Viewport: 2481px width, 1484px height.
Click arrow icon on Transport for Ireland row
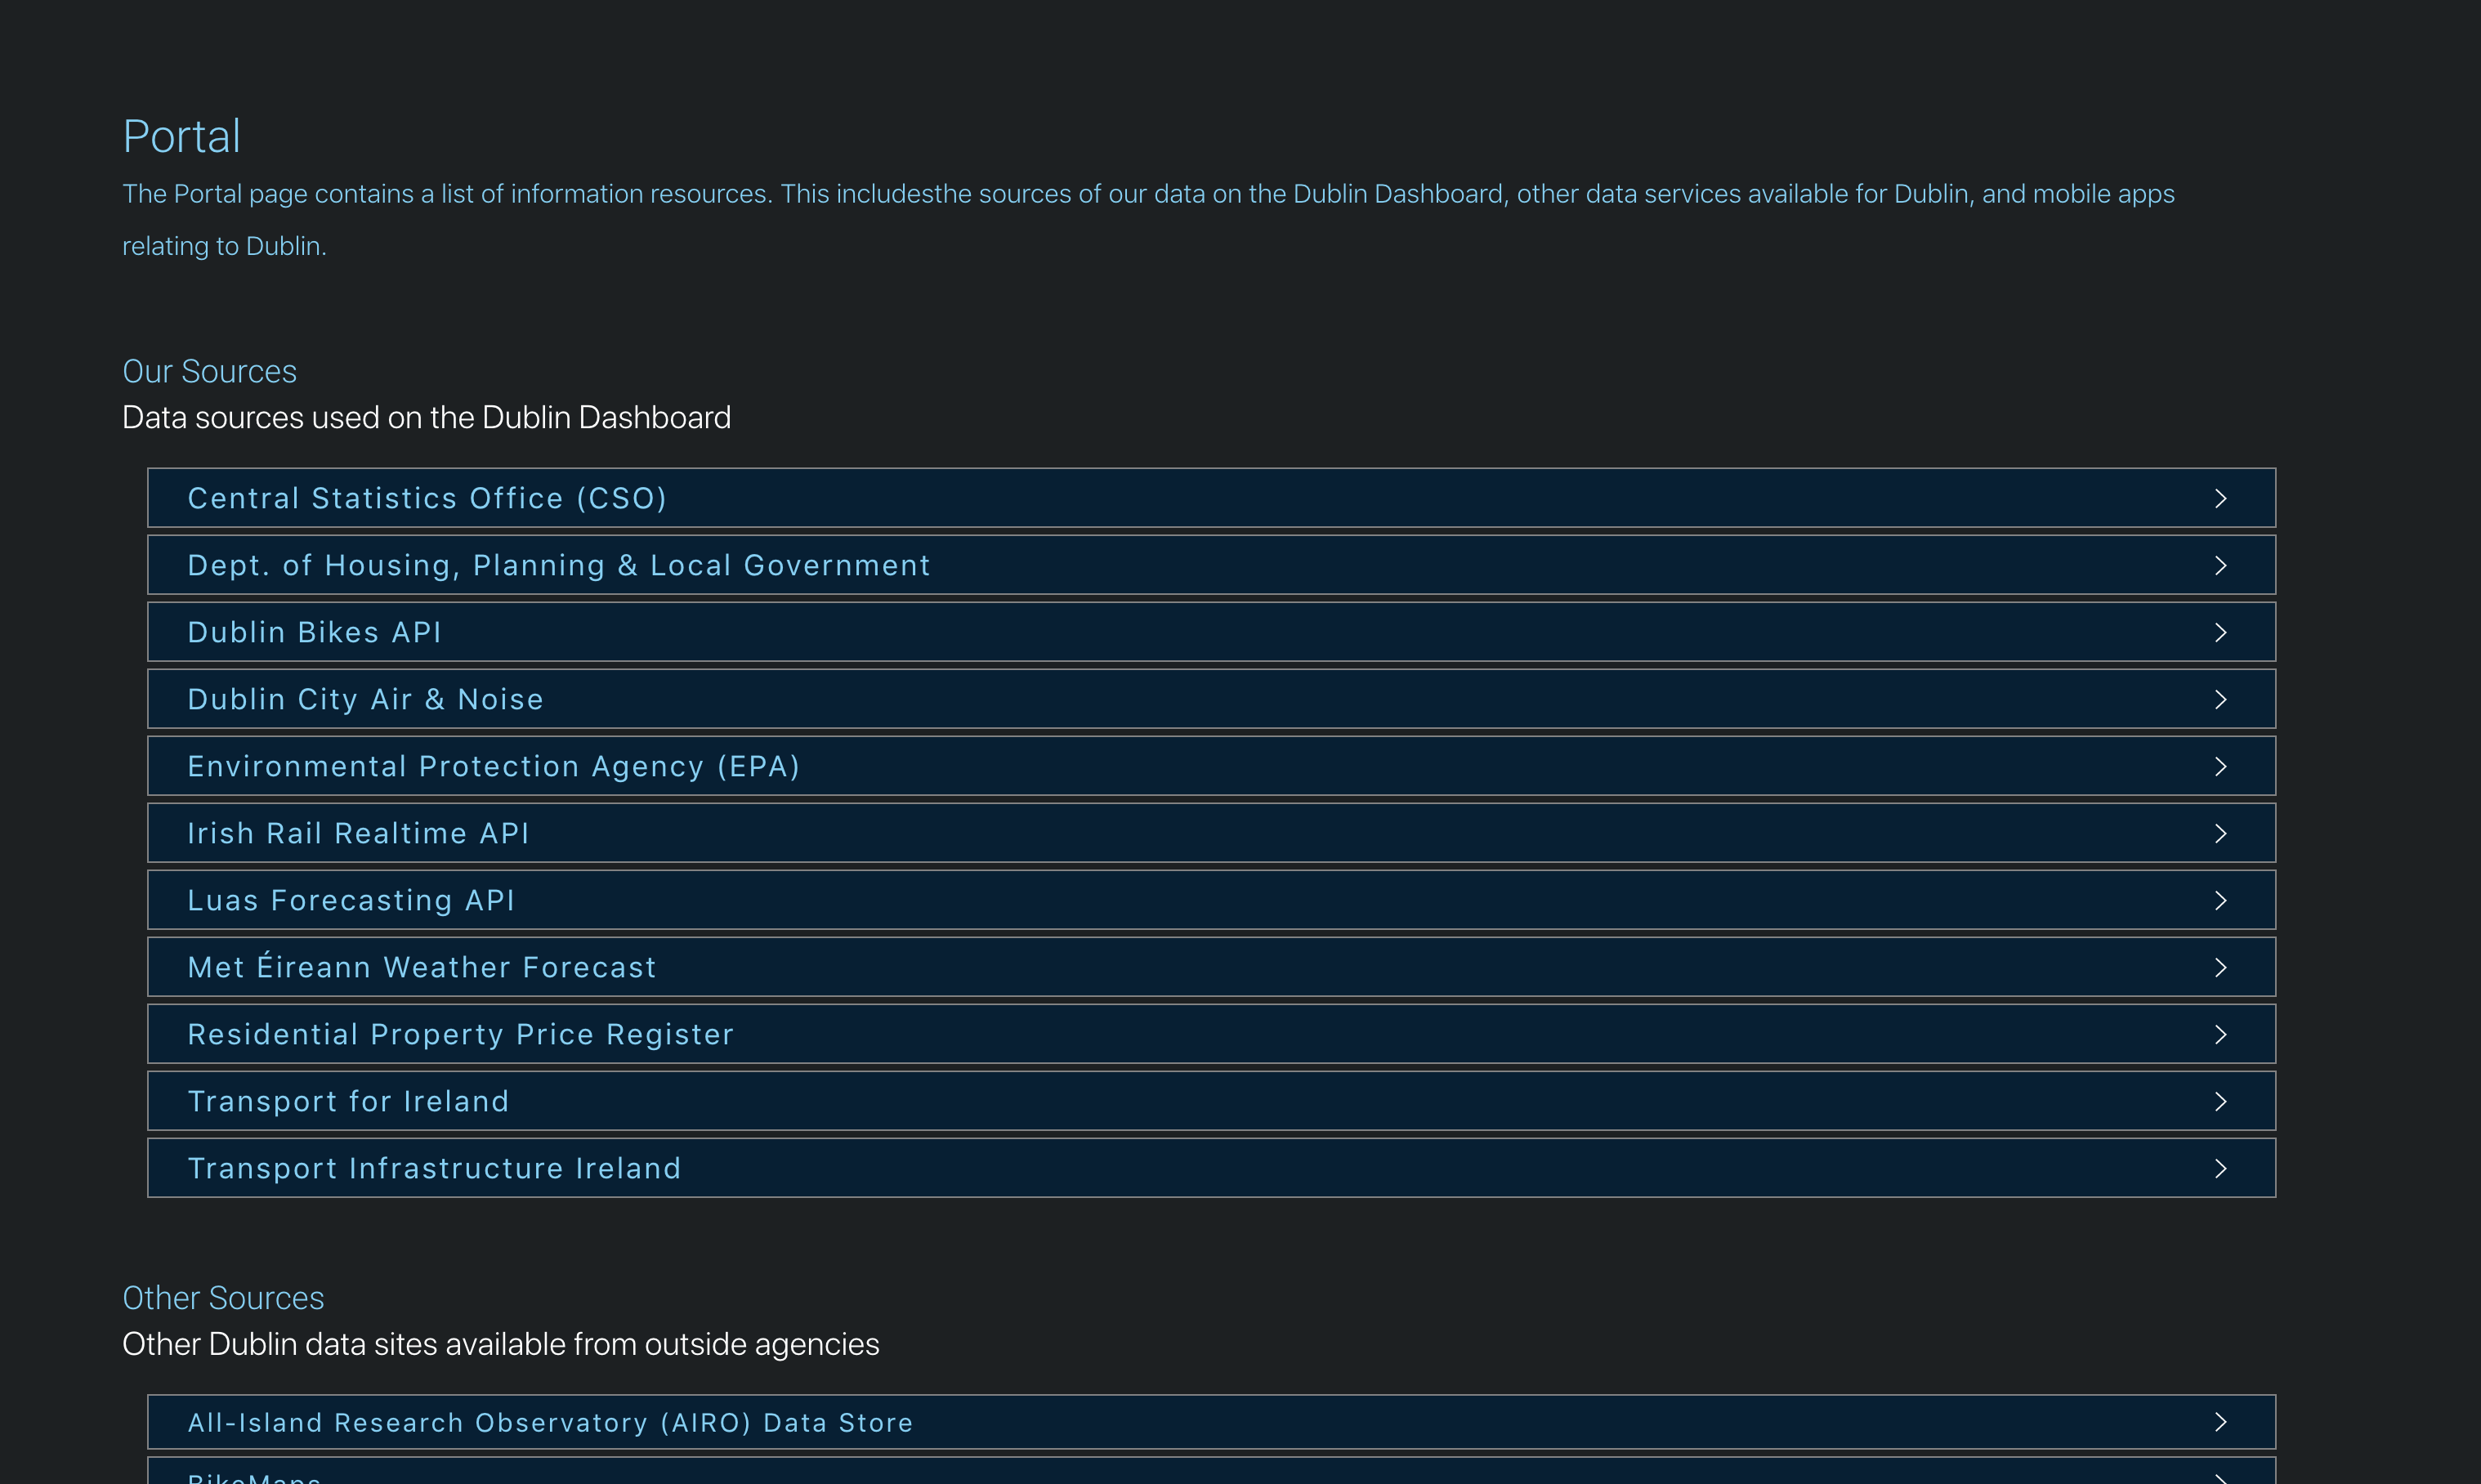[x=2220, y=1101]
